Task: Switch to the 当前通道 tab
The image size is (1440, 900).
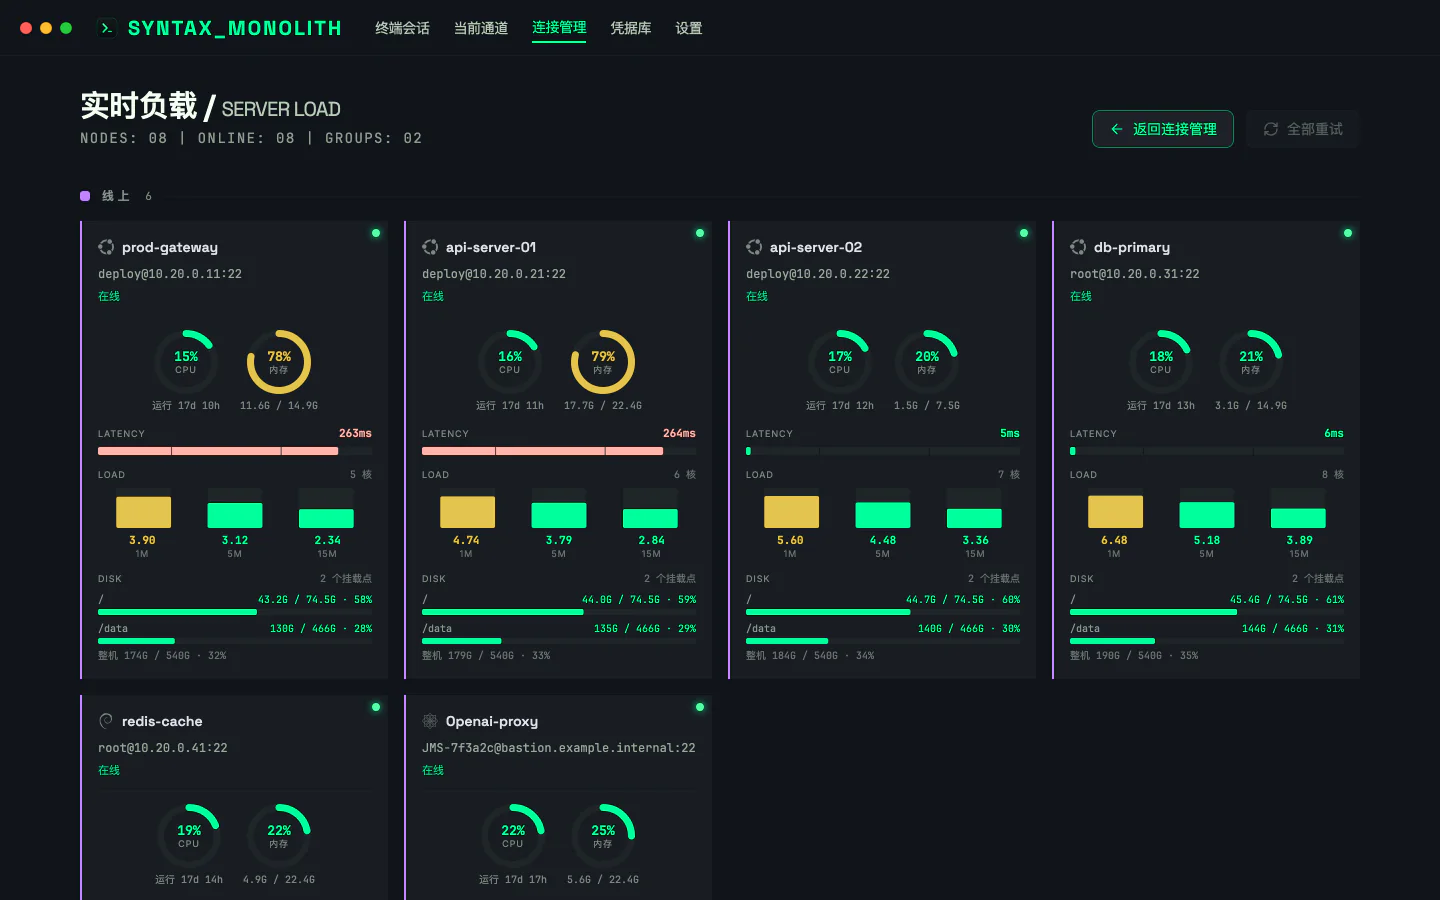Action: tap(481, 28)
